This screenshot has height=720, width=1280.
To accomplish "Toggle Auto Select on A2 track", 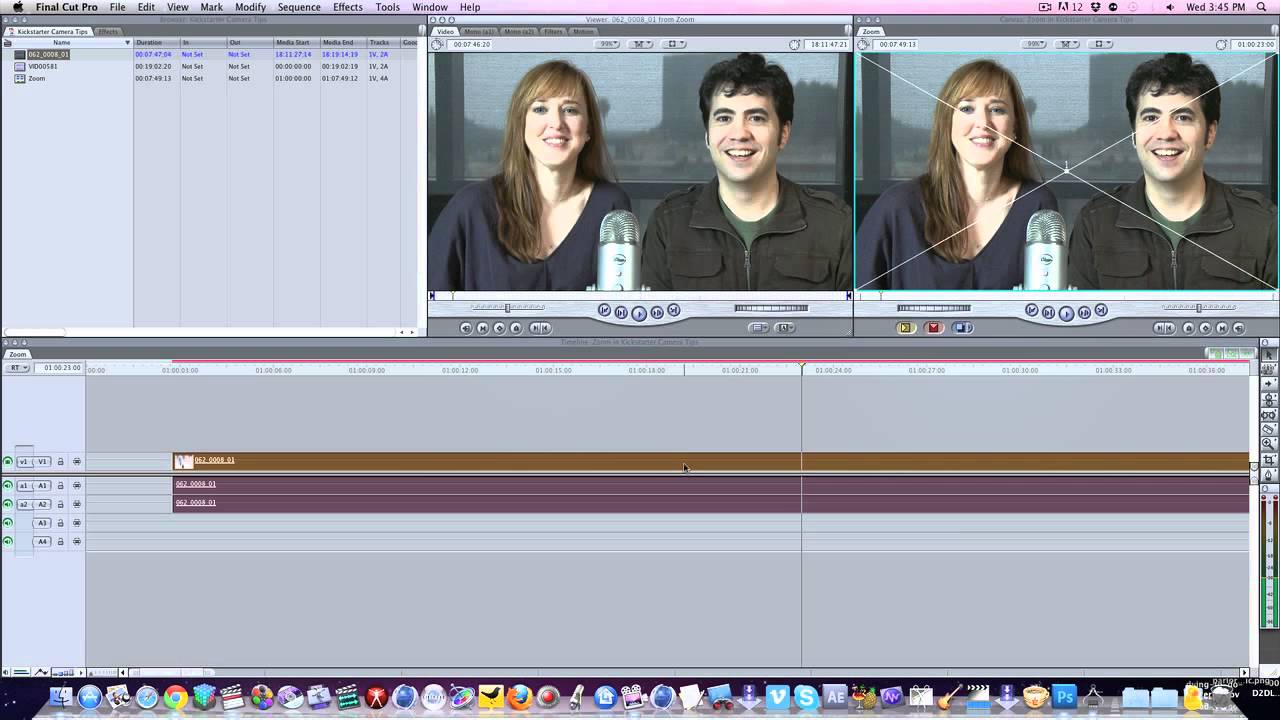I will click(x=77, y=504).
